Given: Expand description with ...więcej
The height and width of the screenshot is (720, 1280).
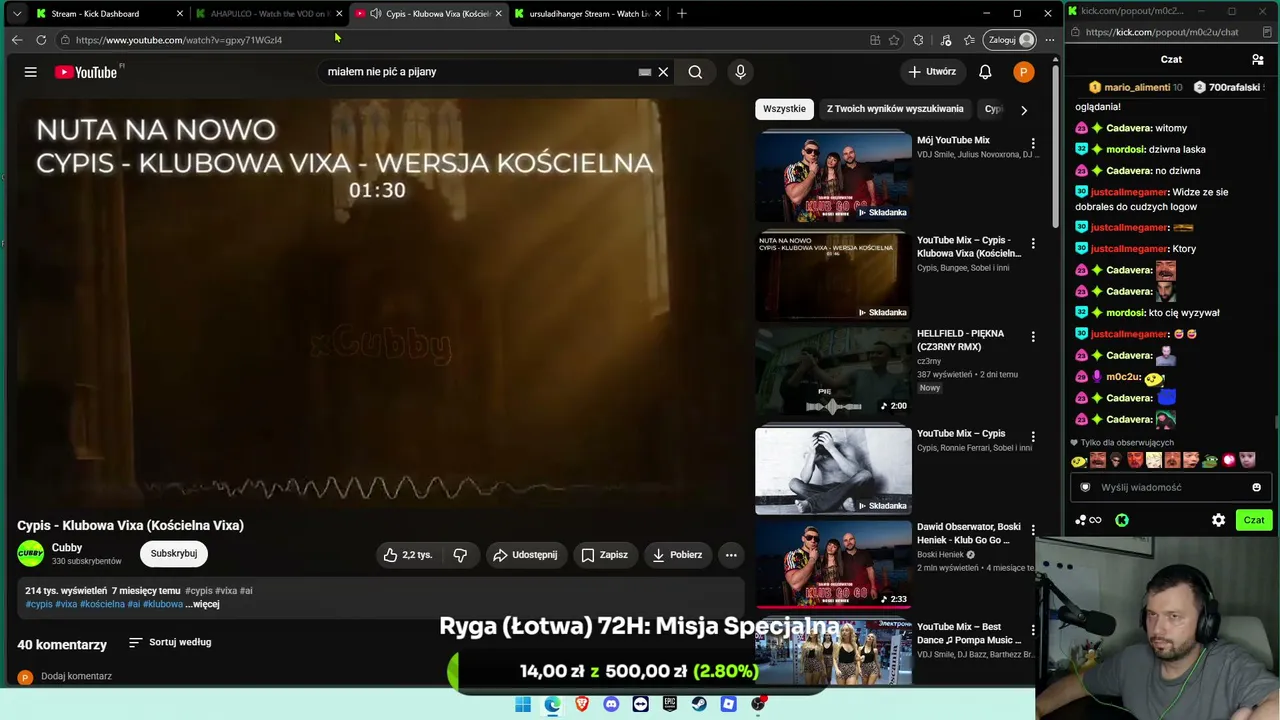Looking at the screenshot, I should (x=202, y=604).
